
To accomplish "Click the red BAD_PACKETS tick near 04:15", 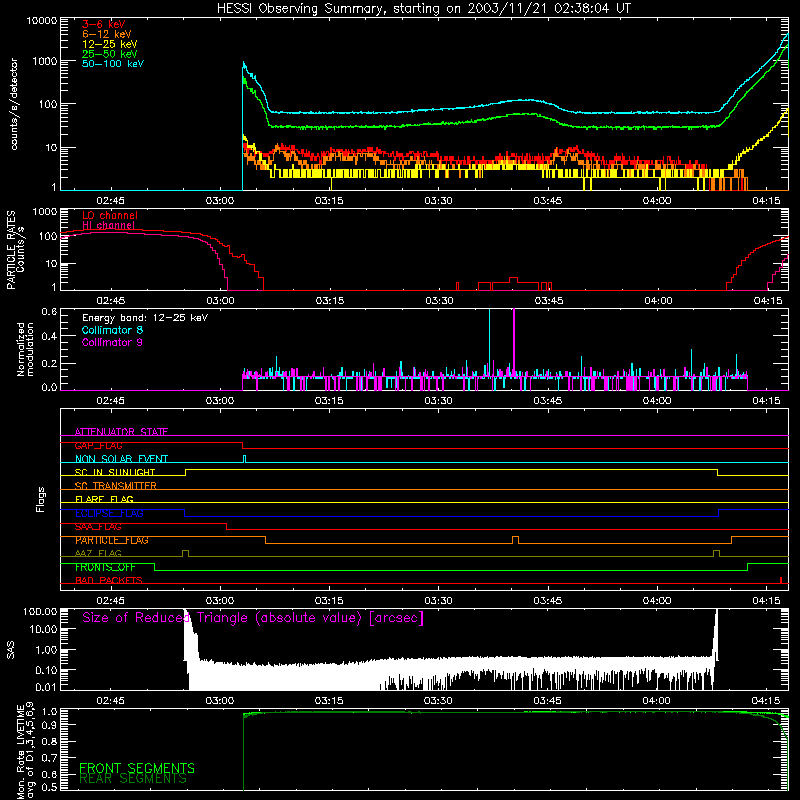I will coord(781,580).
